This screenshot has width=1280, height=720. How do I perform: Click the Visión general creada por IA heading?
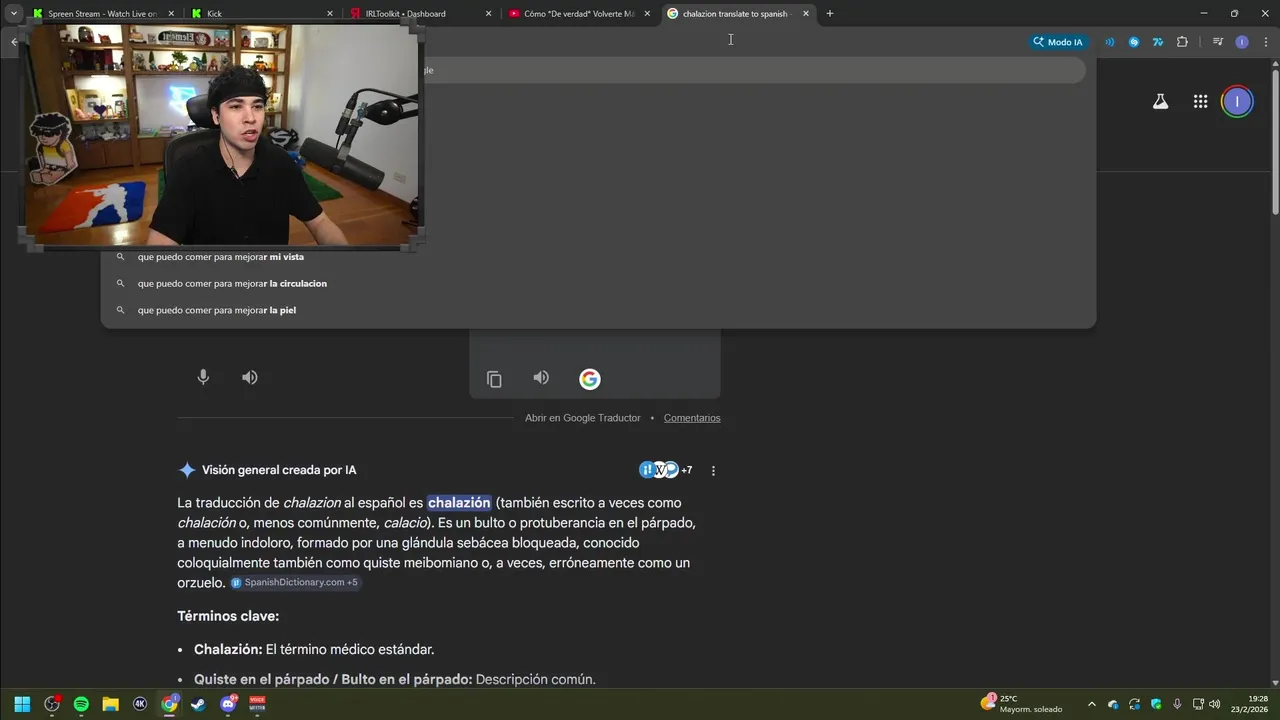tap(279, 470)
